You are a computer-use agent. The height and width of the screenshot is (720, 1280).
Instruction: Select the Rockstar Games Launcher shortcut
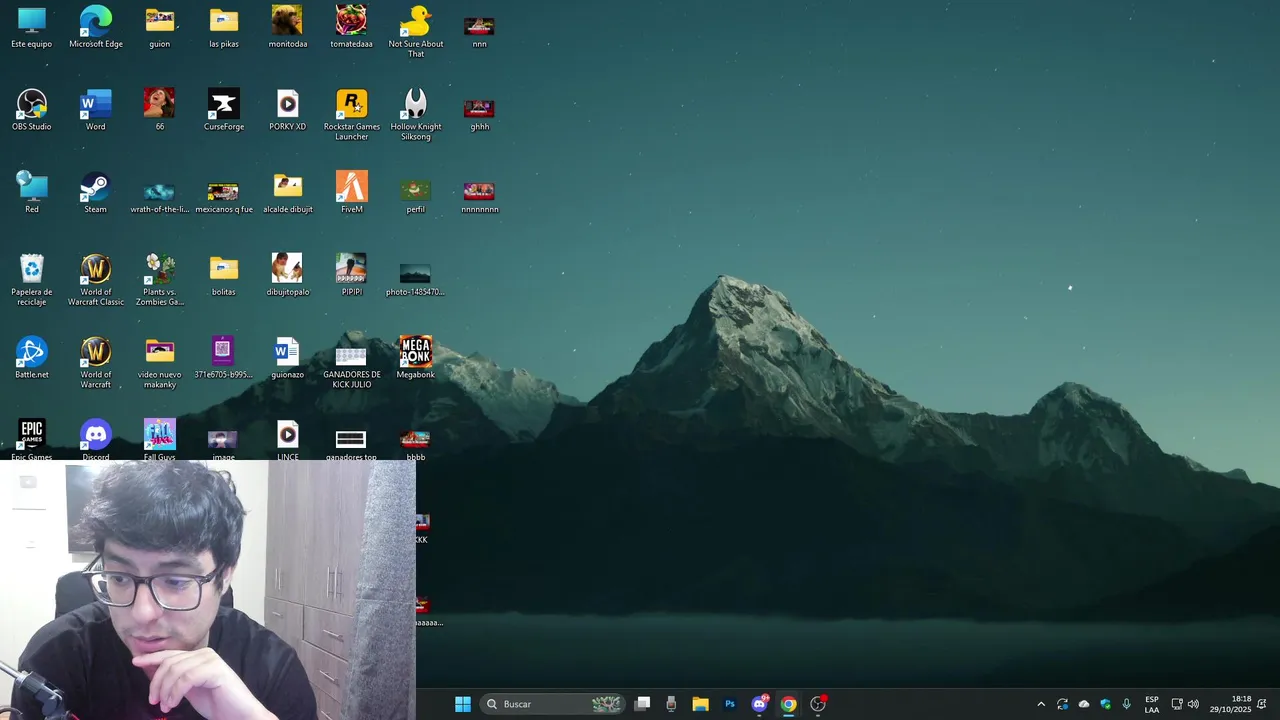point(352,114)
